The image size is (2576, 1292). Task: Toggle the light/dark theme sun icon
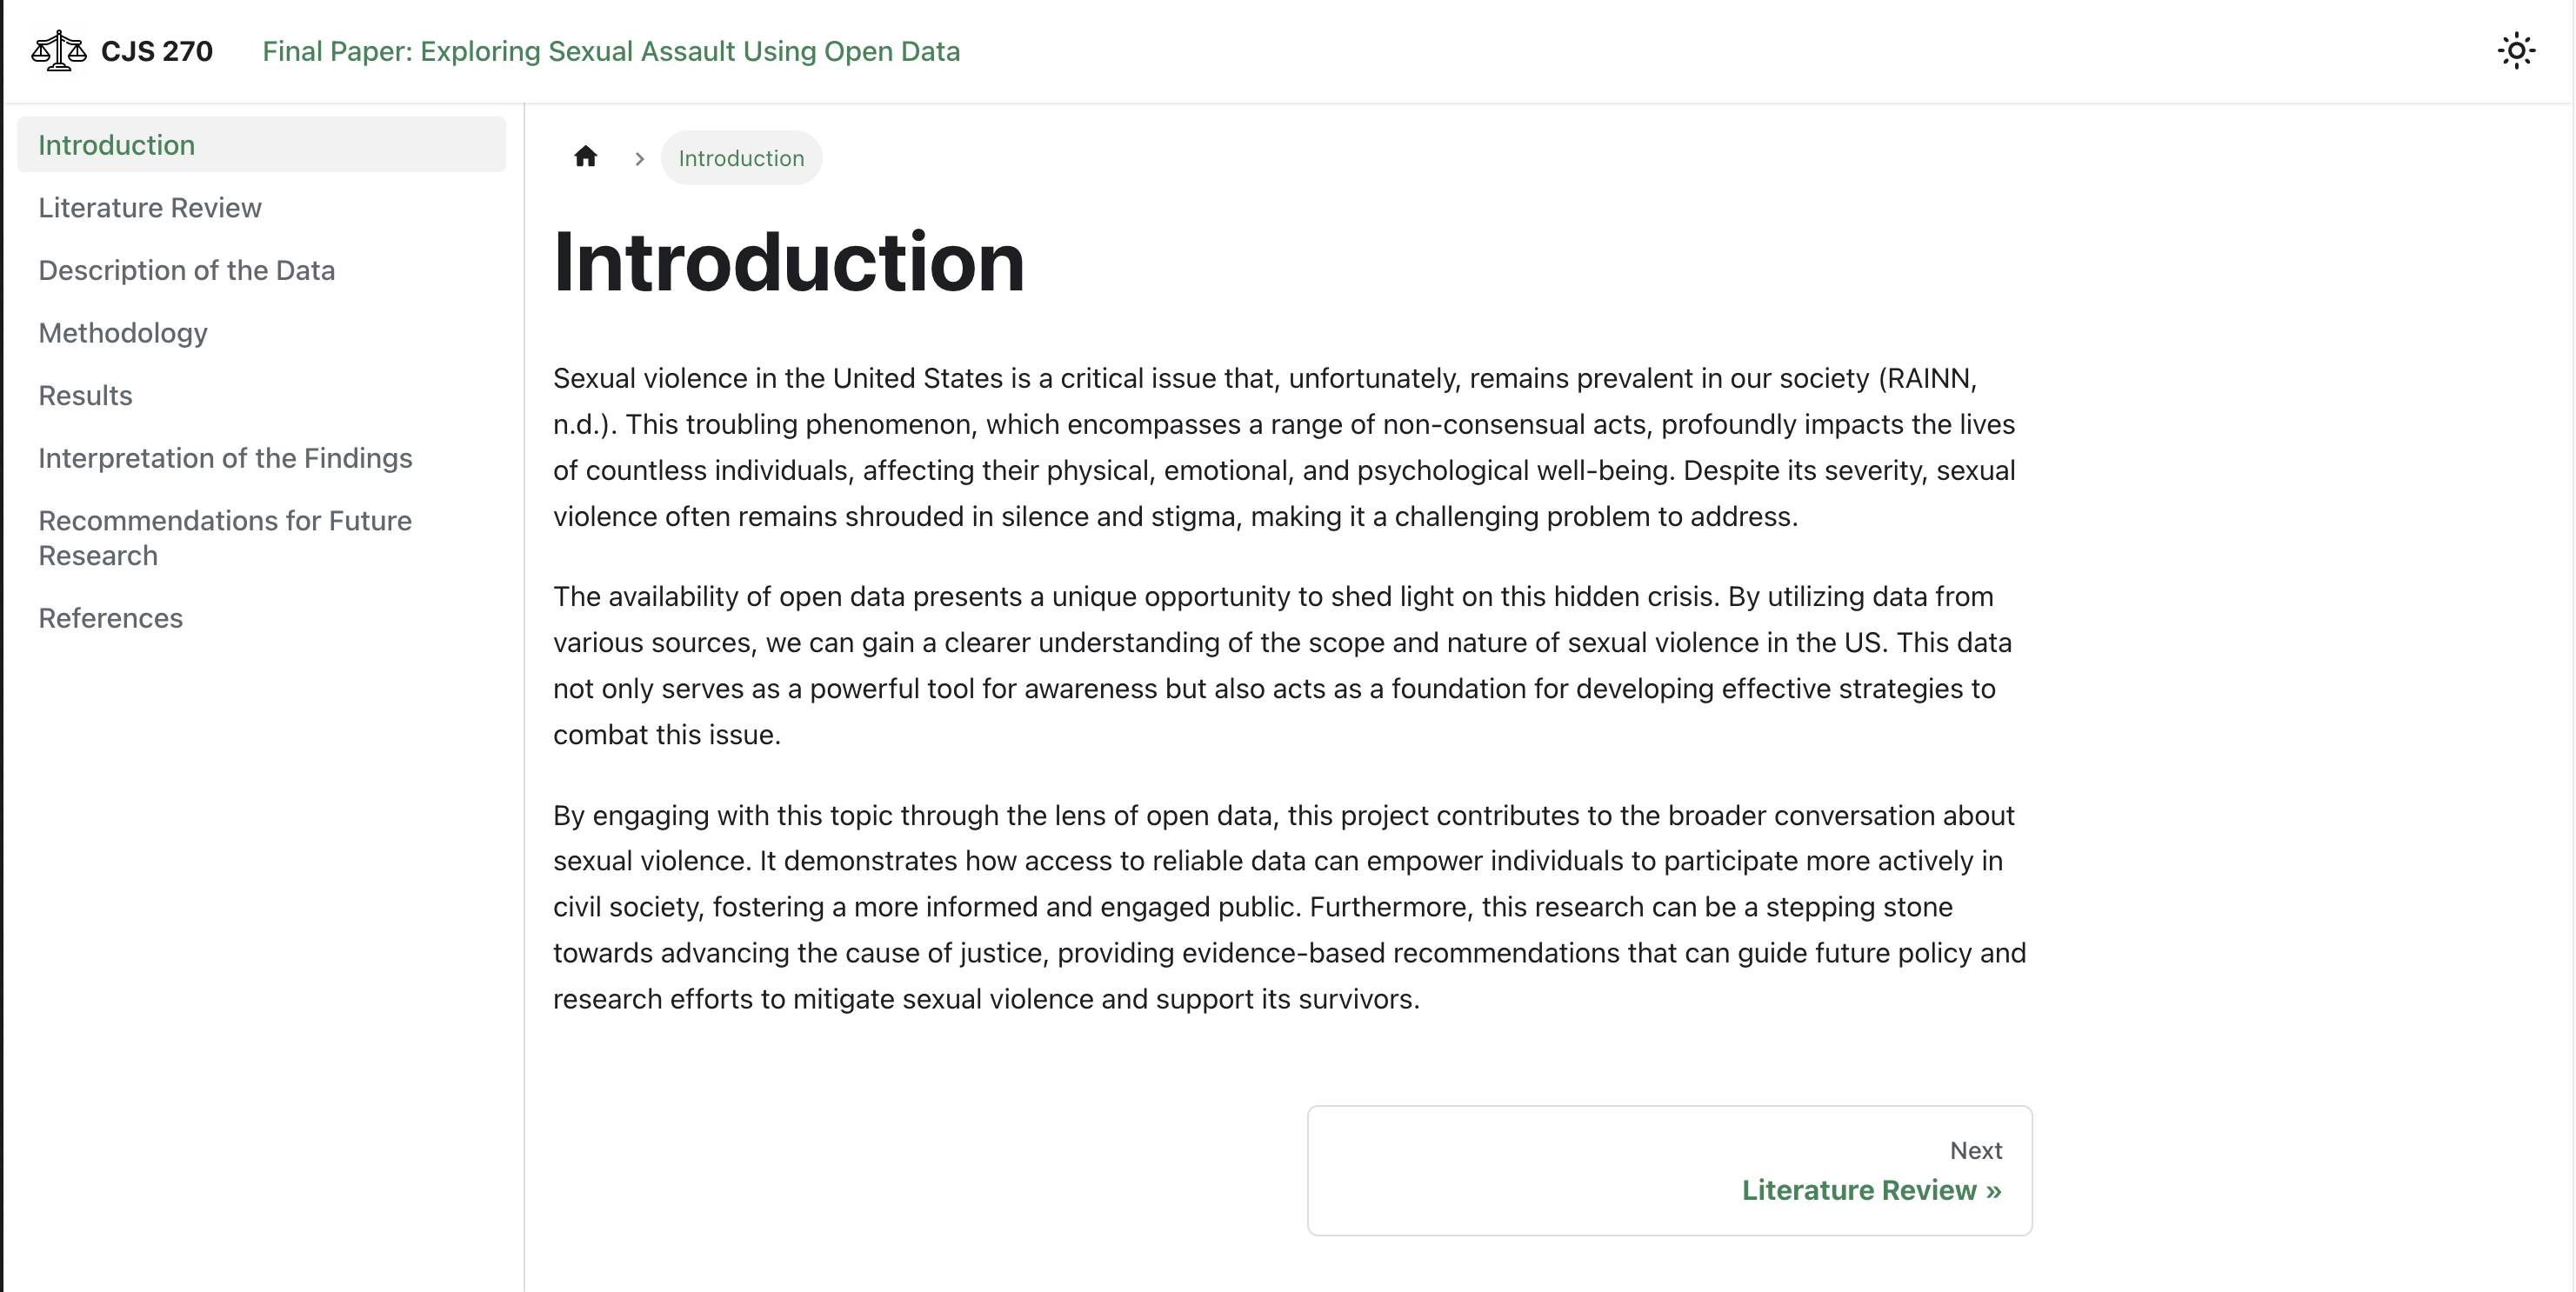(2516, 51)
